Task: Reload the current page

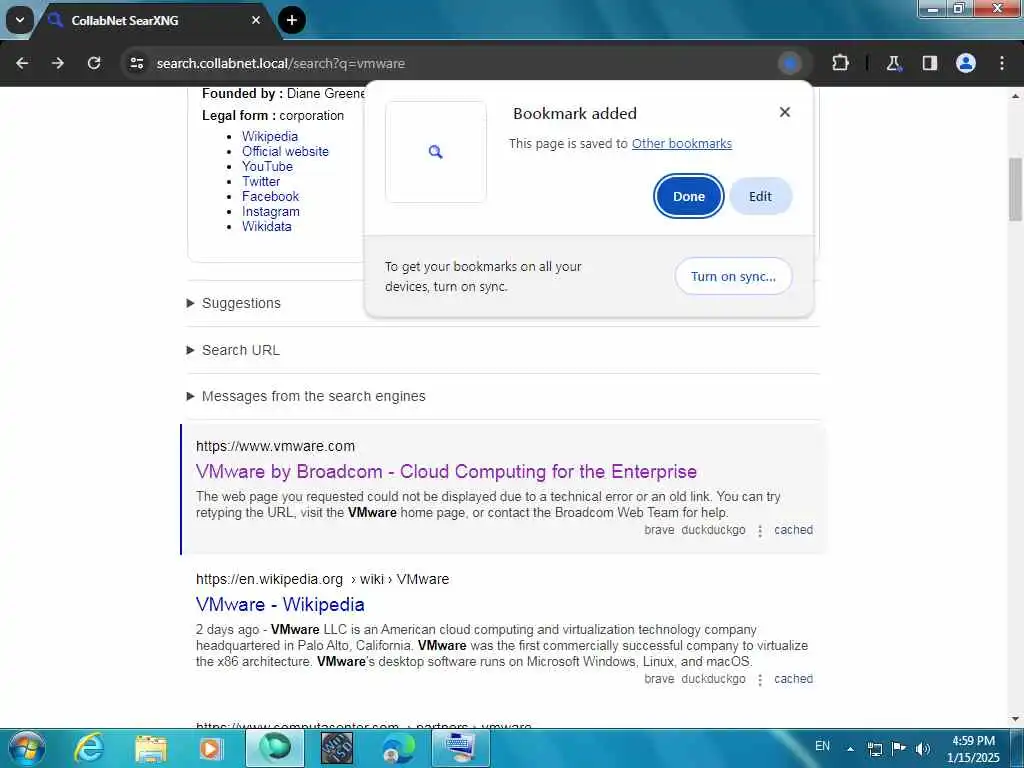Action: [94, 63]
